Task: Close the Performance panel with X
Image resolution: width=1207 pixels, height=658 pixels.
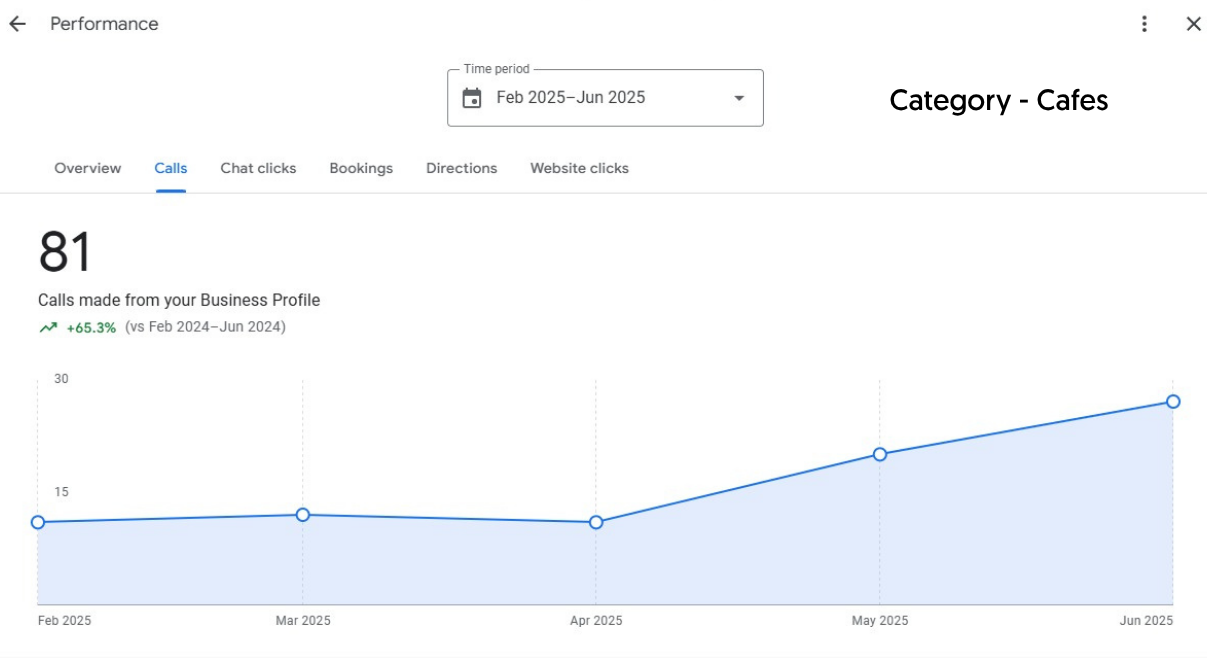Action: [x=1193, y=24]
